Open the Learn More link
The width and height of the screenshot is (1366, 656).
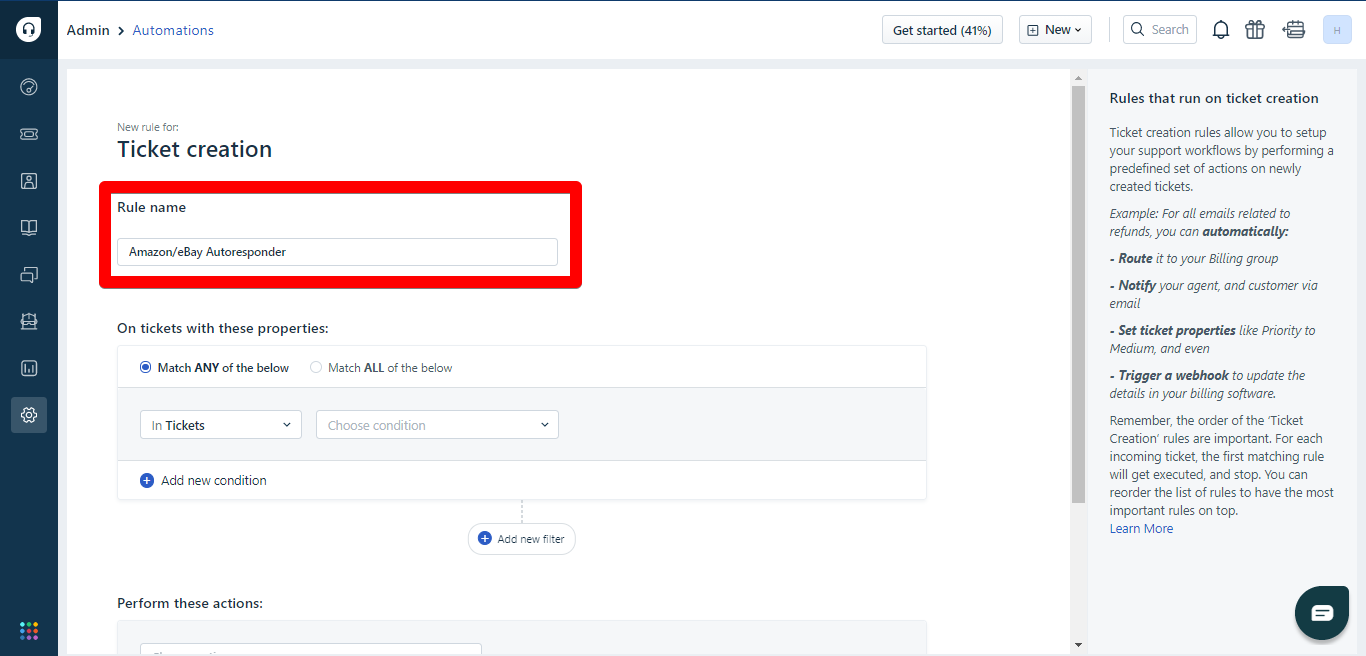click(x=1141, y=529)
